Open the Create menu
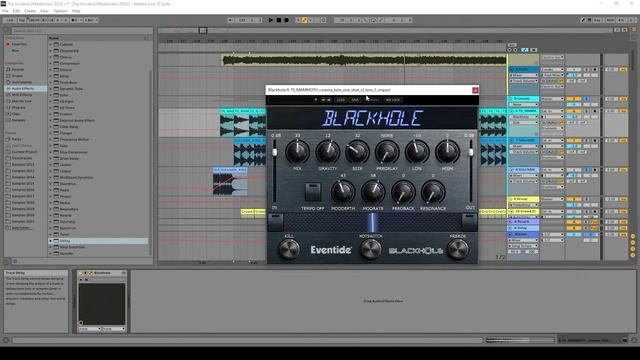 coord(30,11)
